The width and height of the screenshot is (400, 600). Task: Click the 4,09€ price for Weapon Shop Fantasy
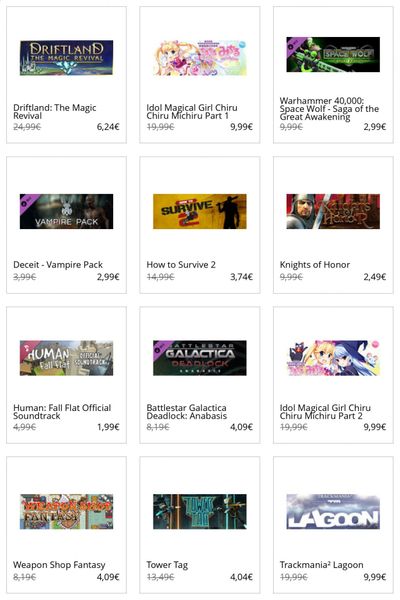(108, 577)
